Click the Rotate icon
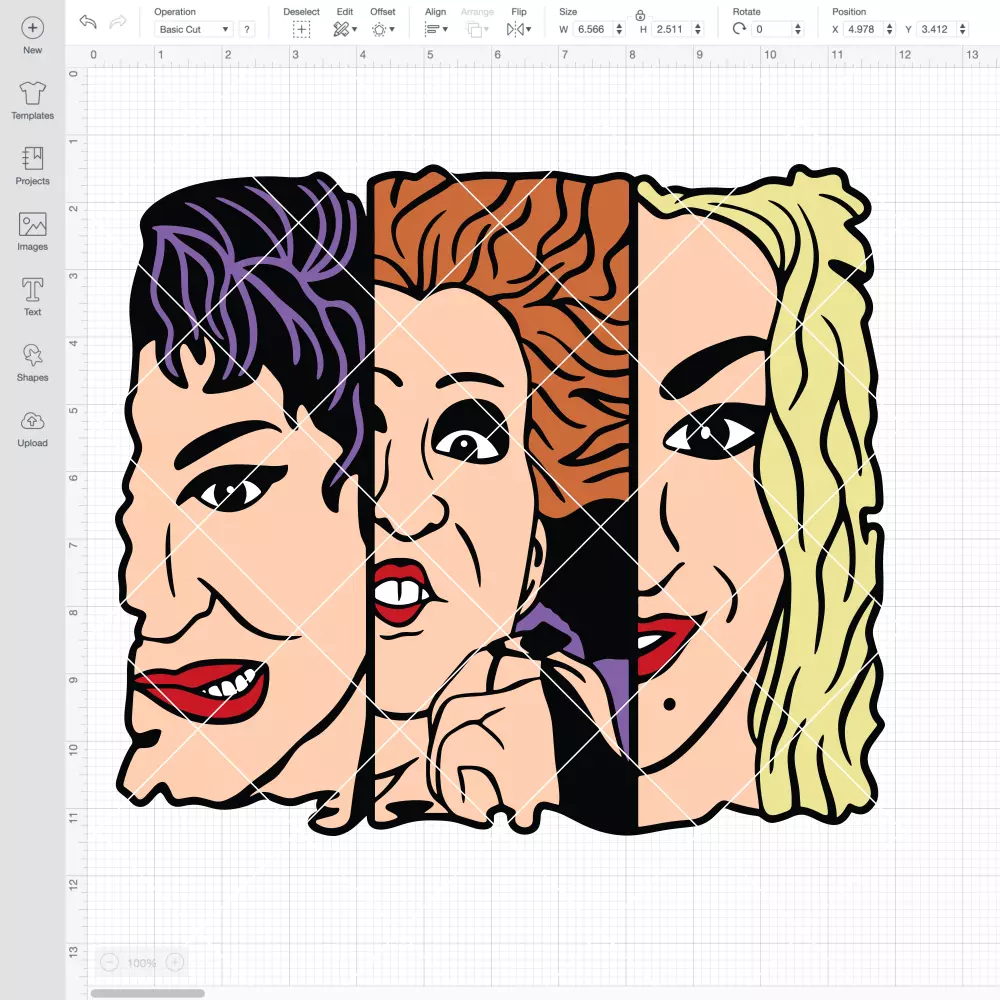 click(x=739, y=29)
